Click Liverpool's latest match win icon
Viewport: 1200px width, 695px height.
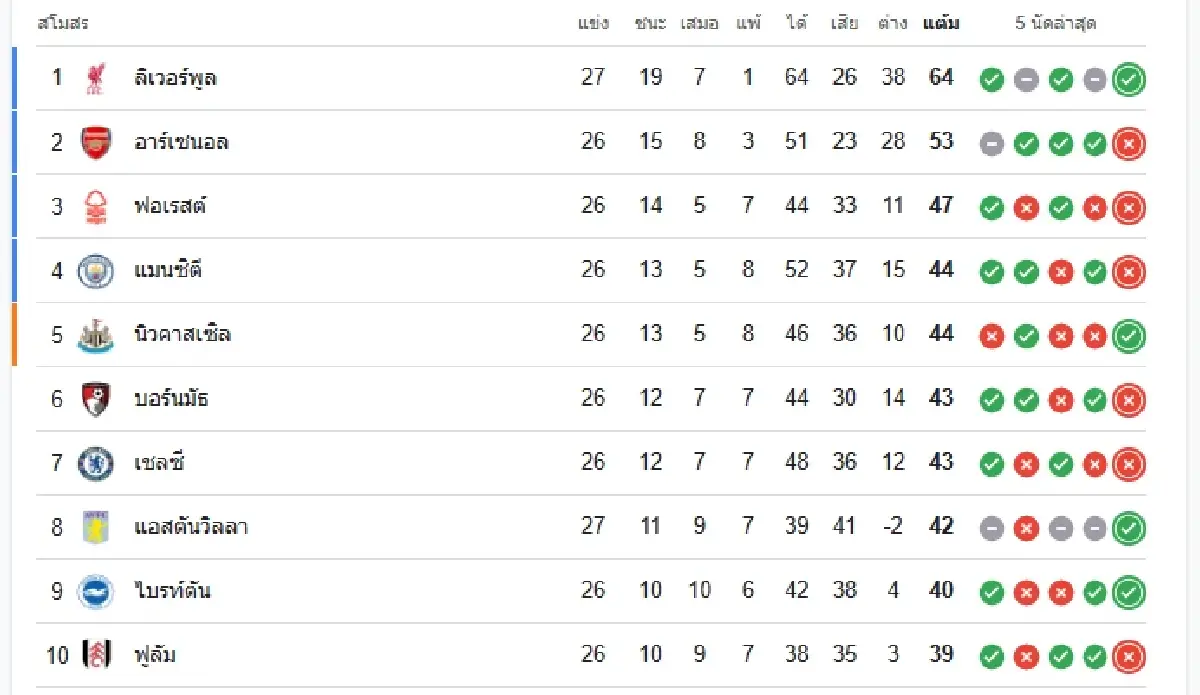[x=1129, y=79]
